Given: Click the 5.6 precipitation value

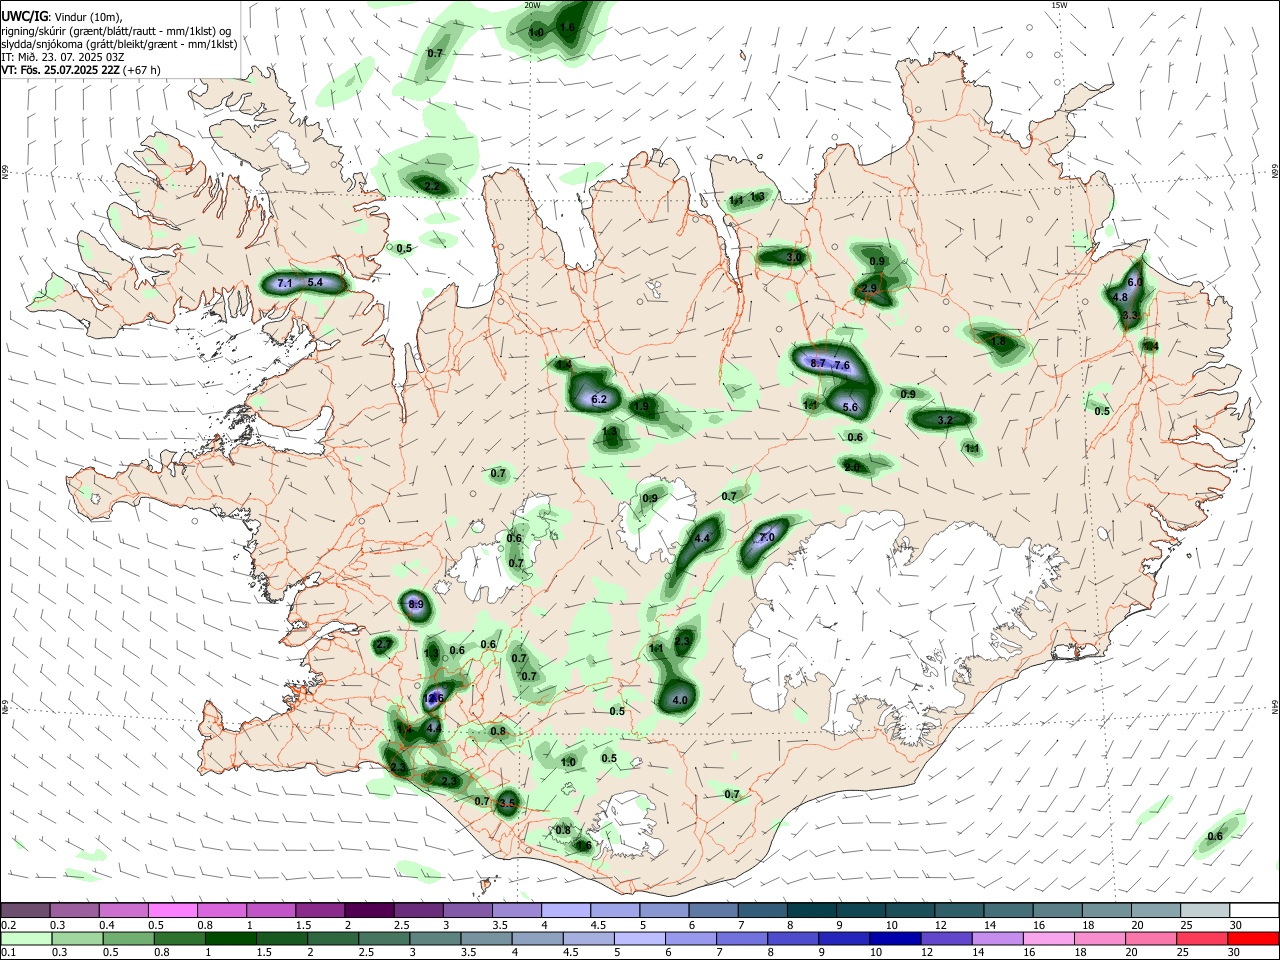Looking at the screenshot, I should click(850, 407).
